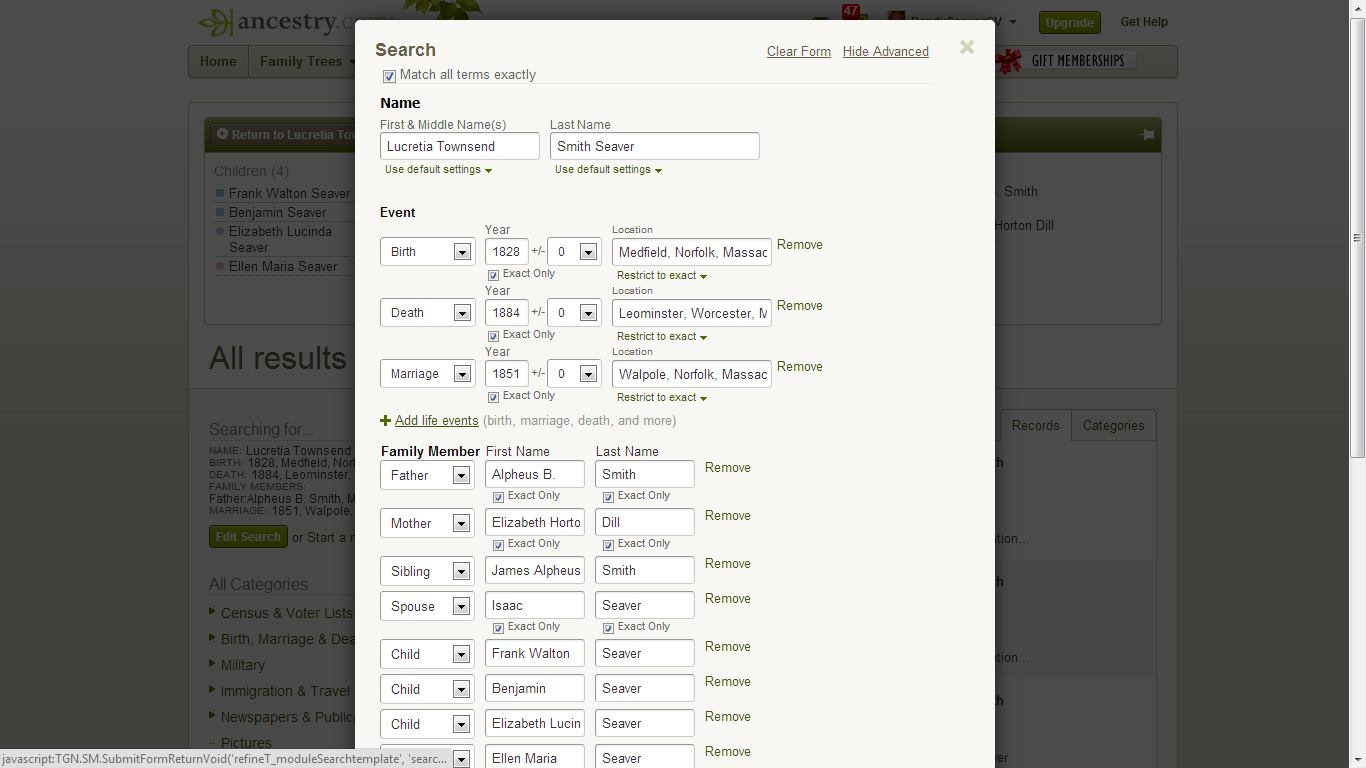Open the Home menu tab
This screenshot has width=1366, height=768.
[218, 61]
